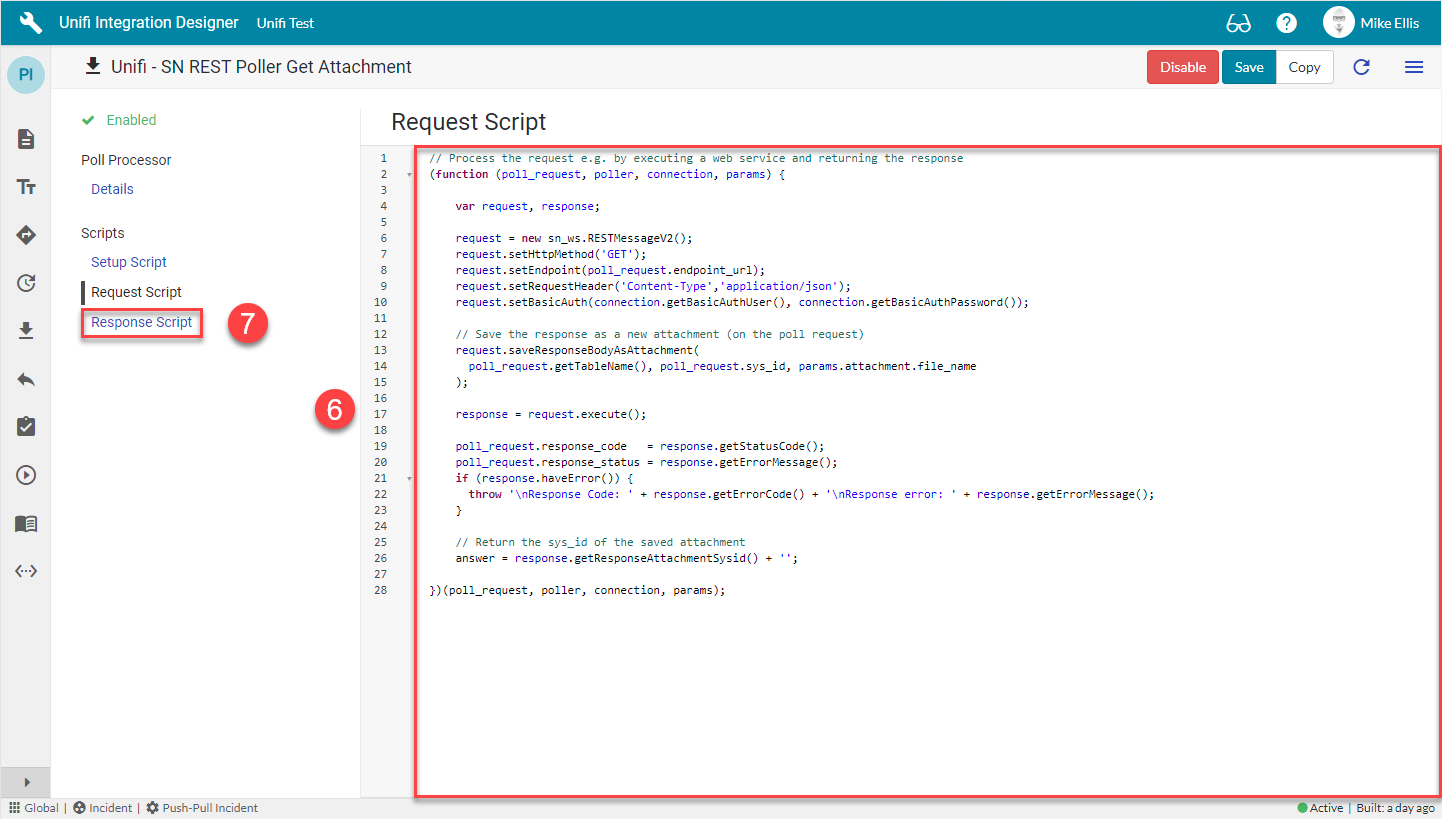The width and height of the screenshot is (1442, 819).
Task: Open help via the question mark icon
Action: (1286, 22)
